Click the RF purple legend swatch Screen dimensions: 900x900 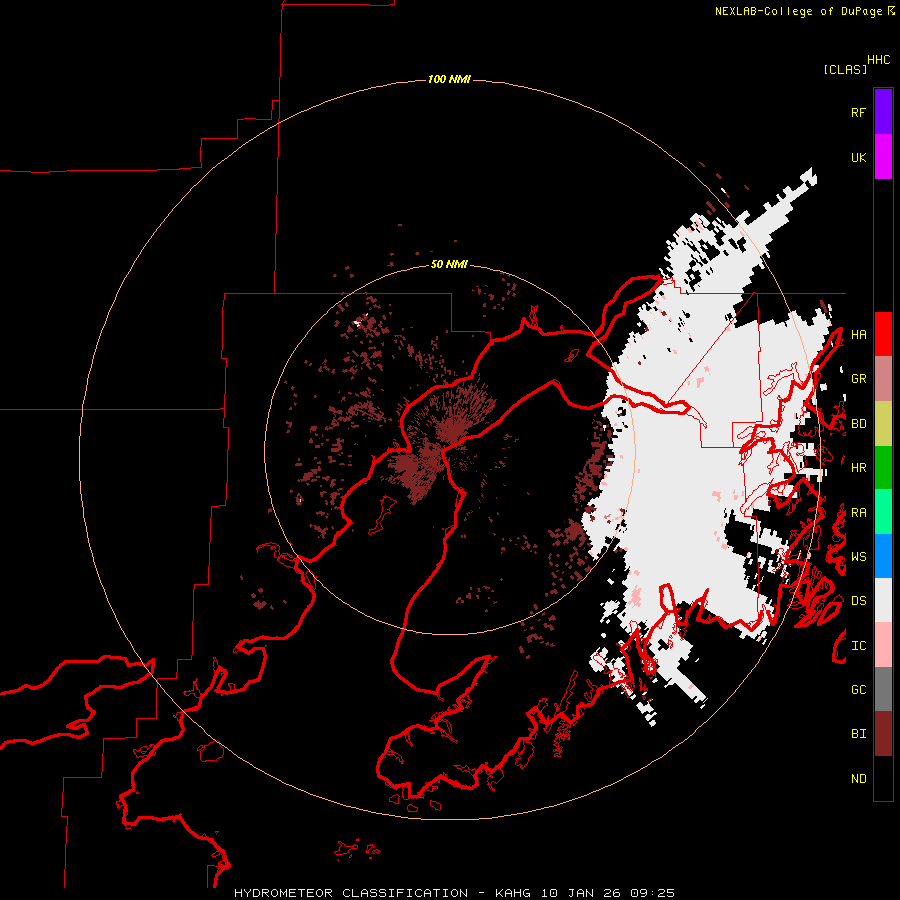pos(883,112)
